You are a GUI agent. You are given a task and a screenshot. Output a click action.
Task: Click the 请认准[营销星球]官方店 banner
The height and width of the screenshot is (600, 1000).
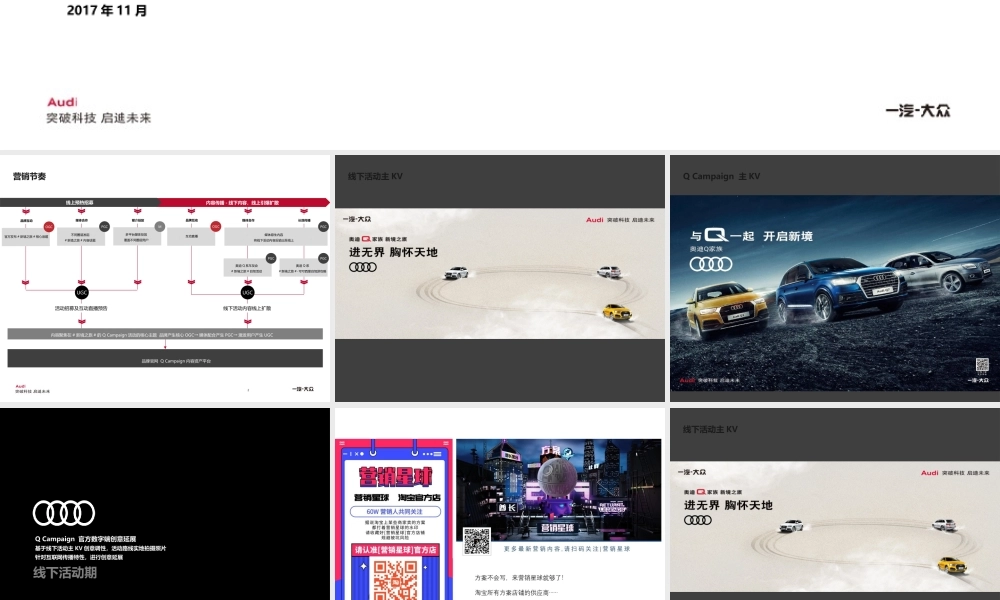[395, 550]
